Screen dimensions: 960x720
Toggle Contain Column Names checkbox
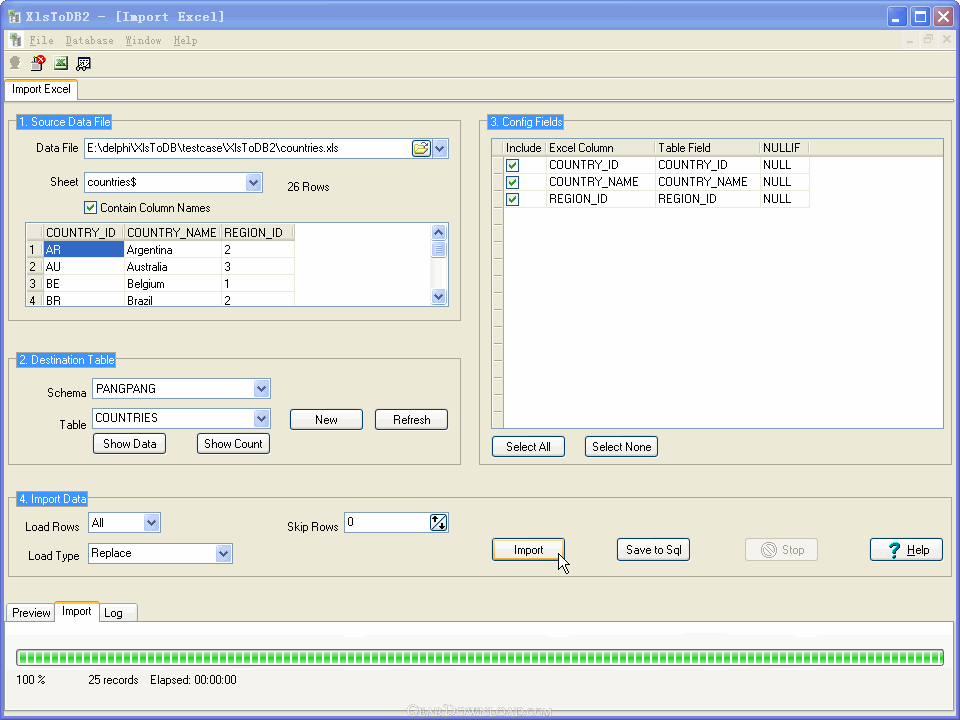(x=91, y=208)
